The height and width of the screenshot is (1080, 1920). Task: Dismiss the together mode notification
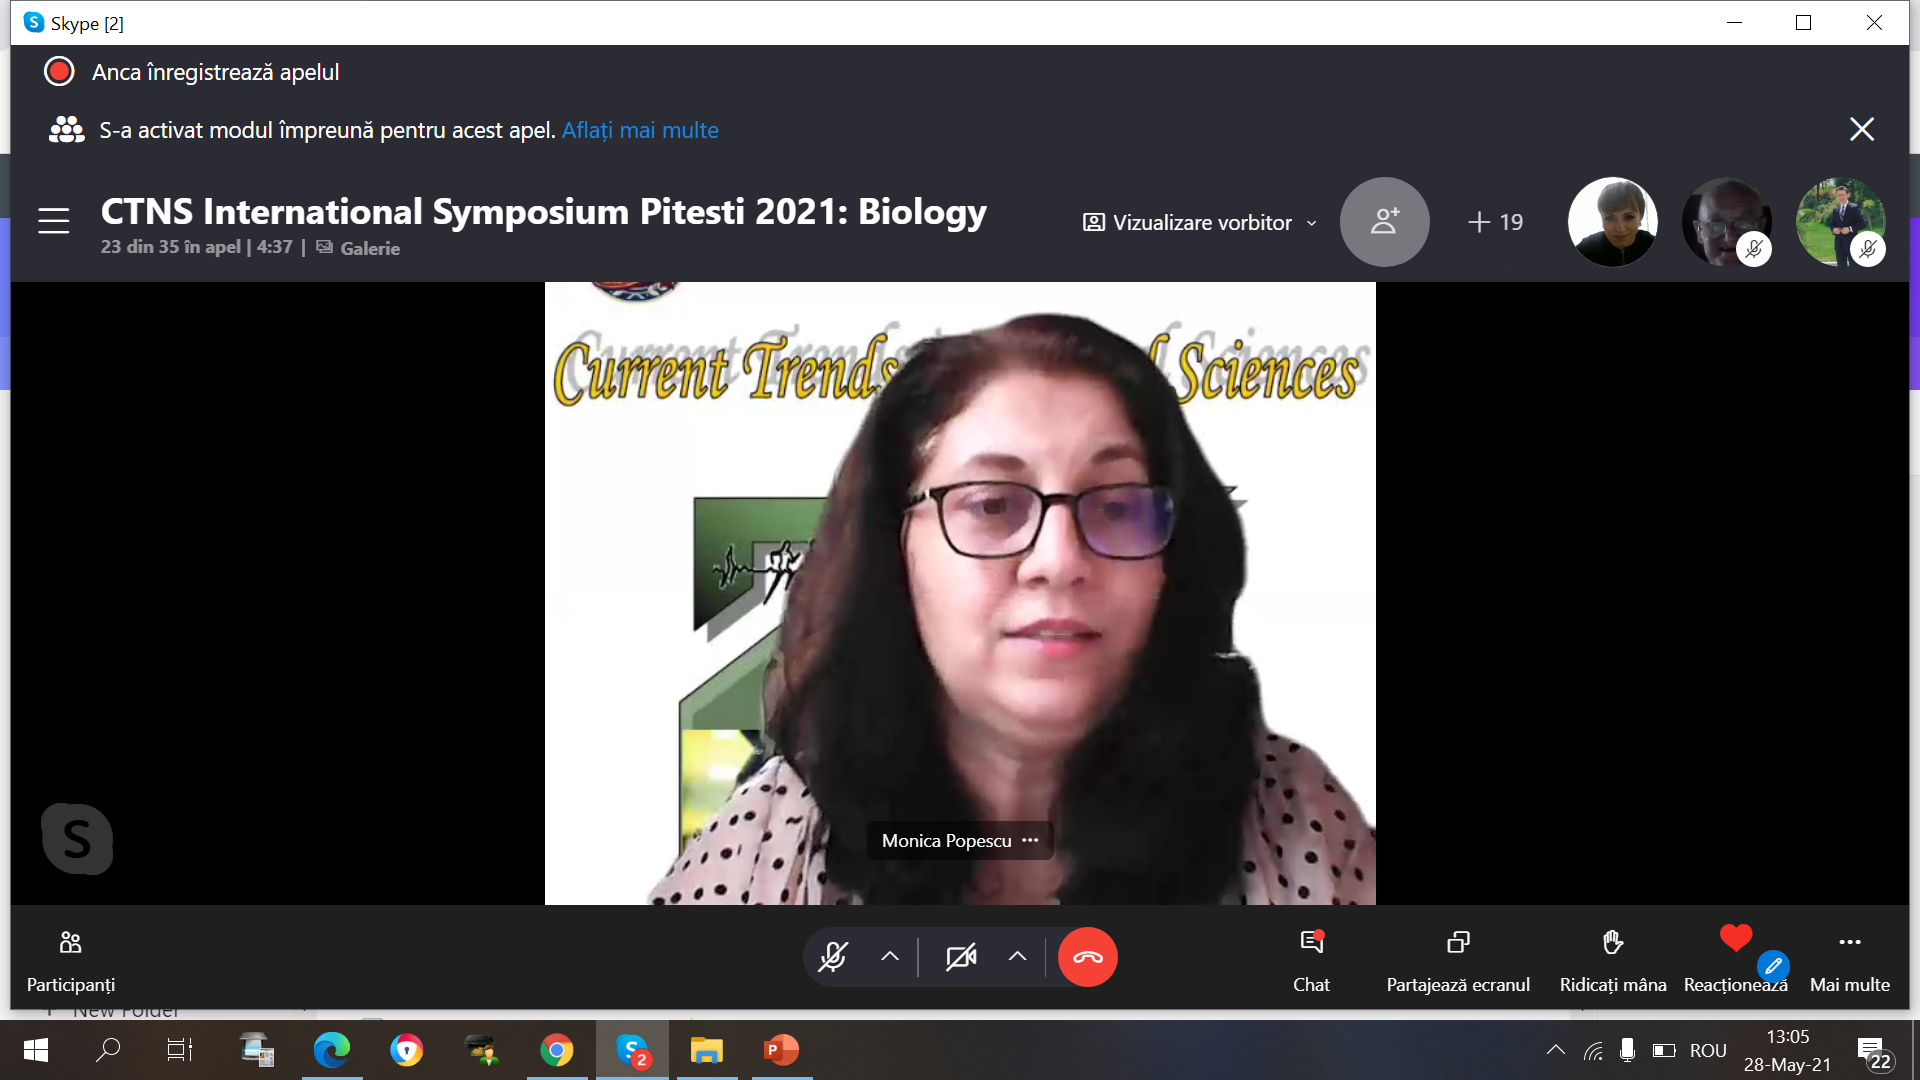1862,129
